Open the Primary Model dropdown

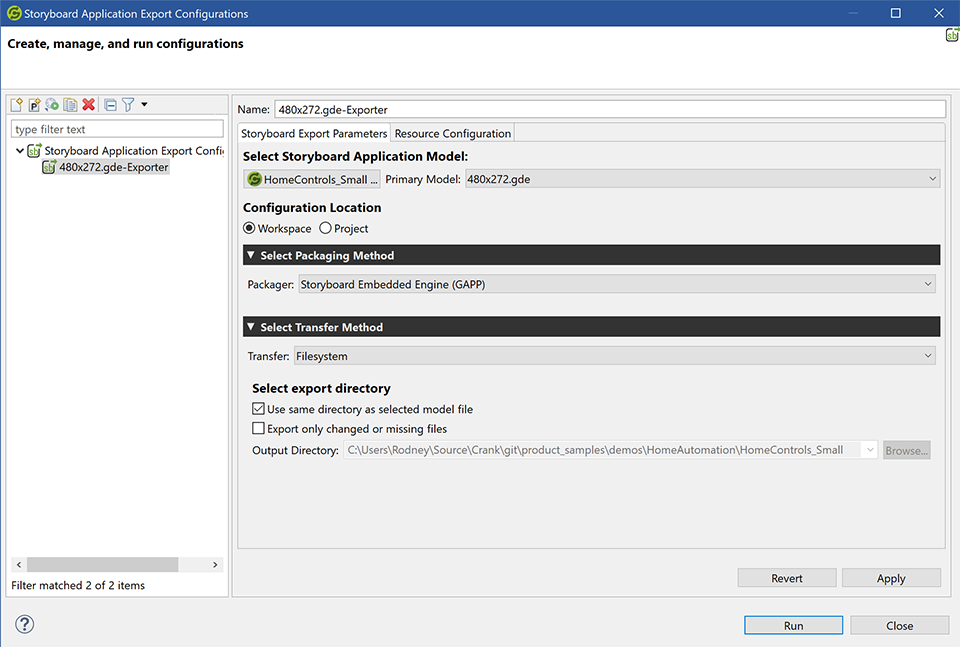click(x=702, y=179)
